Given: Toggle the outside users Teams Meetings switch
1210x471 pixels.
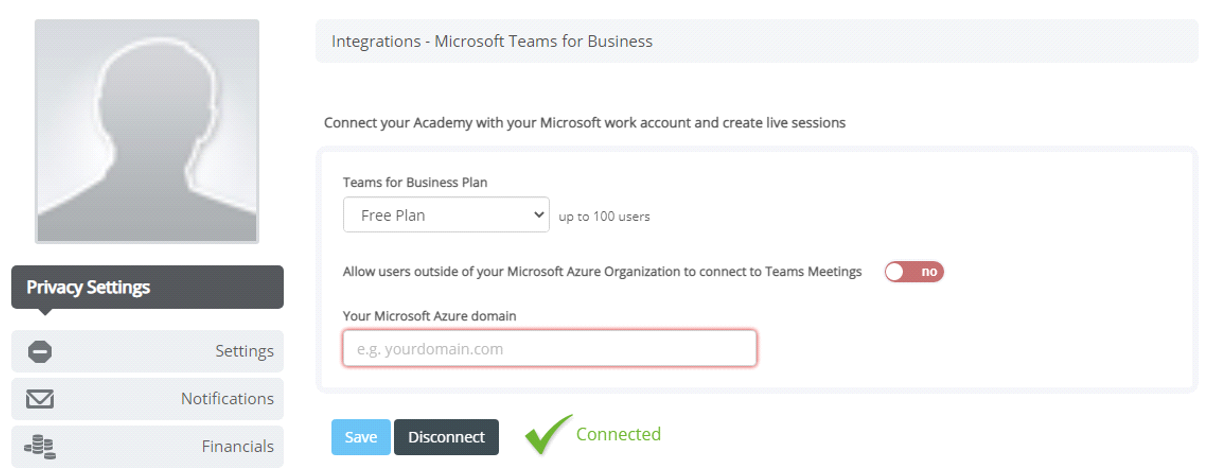Looking at the screenshot, I should 914,271.
